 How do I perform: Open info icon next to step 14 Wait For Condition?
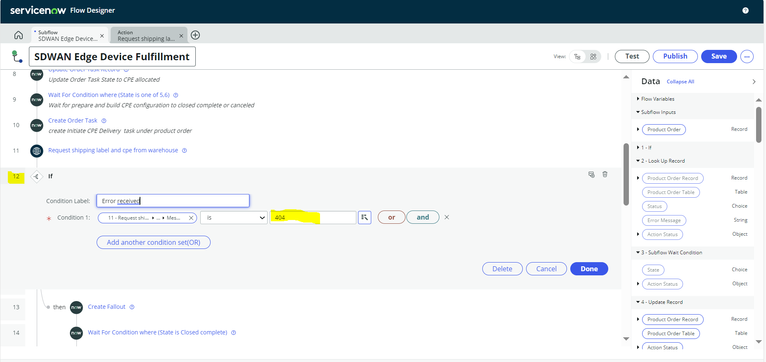tap(234, 333)
